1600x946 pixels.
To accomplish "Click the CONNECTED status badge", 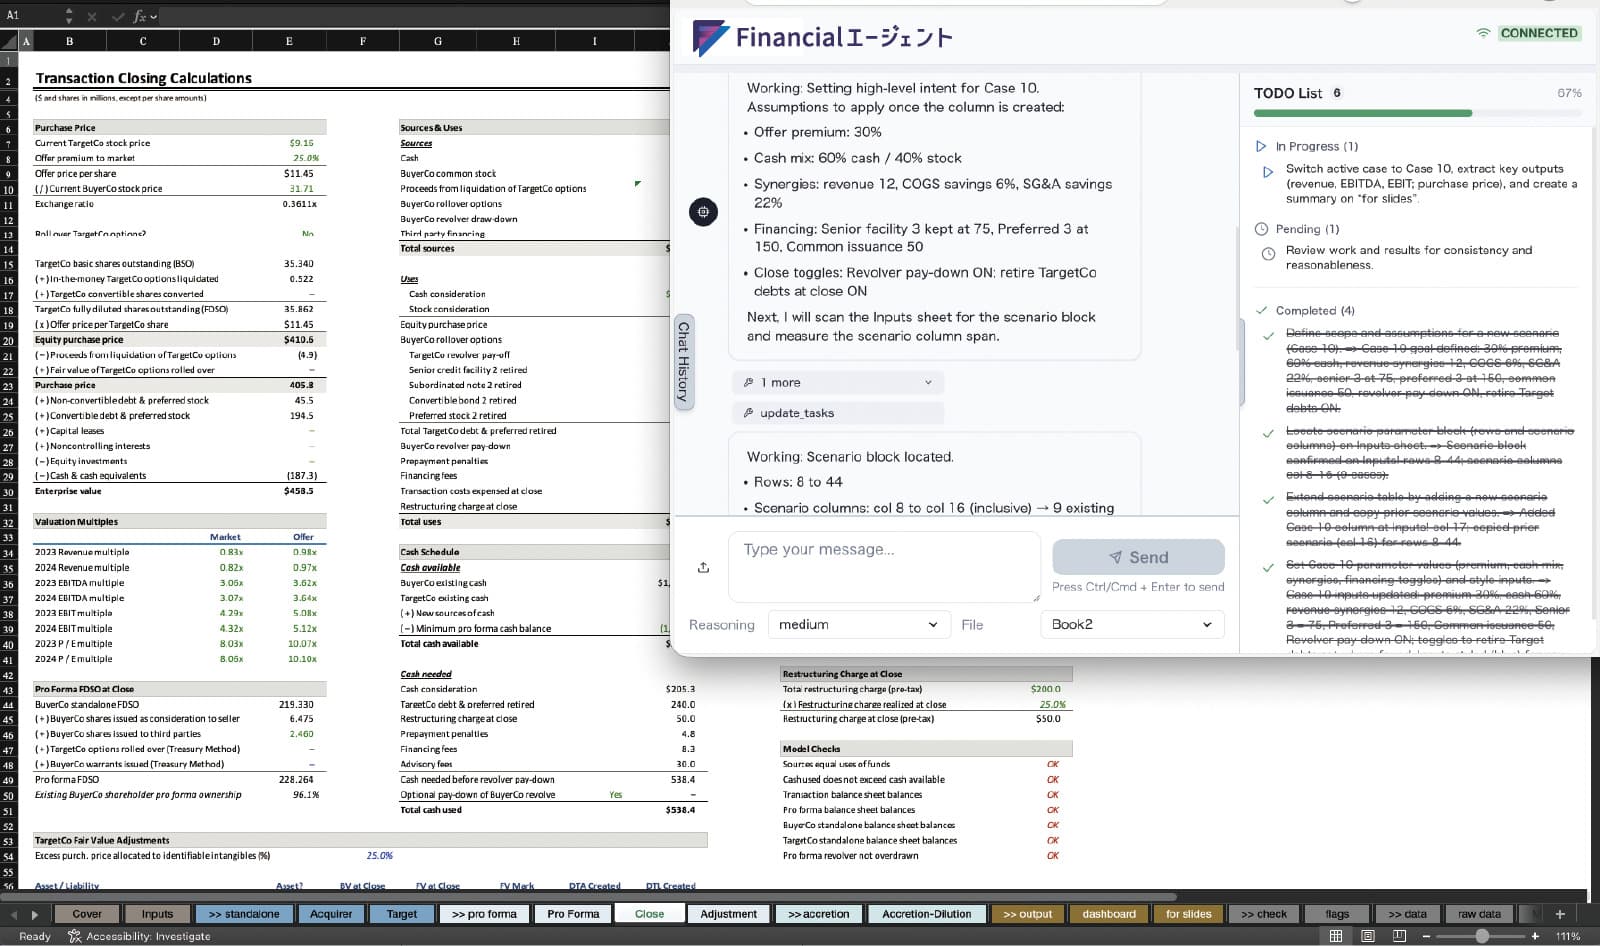I will coord(1539,33).
